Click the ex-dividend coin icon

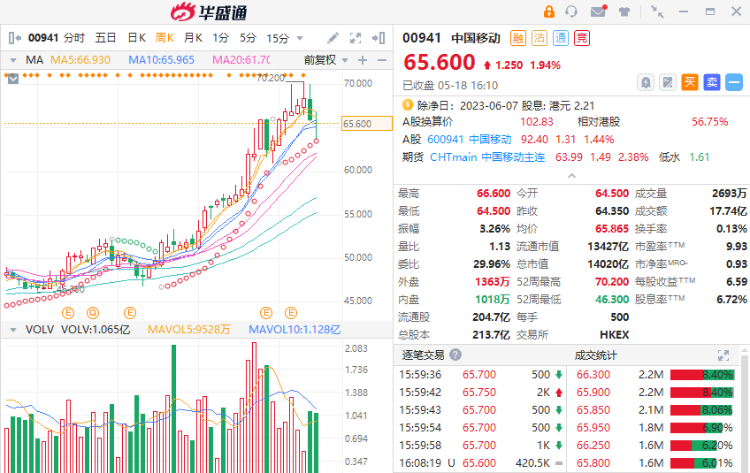coord(408,105)
